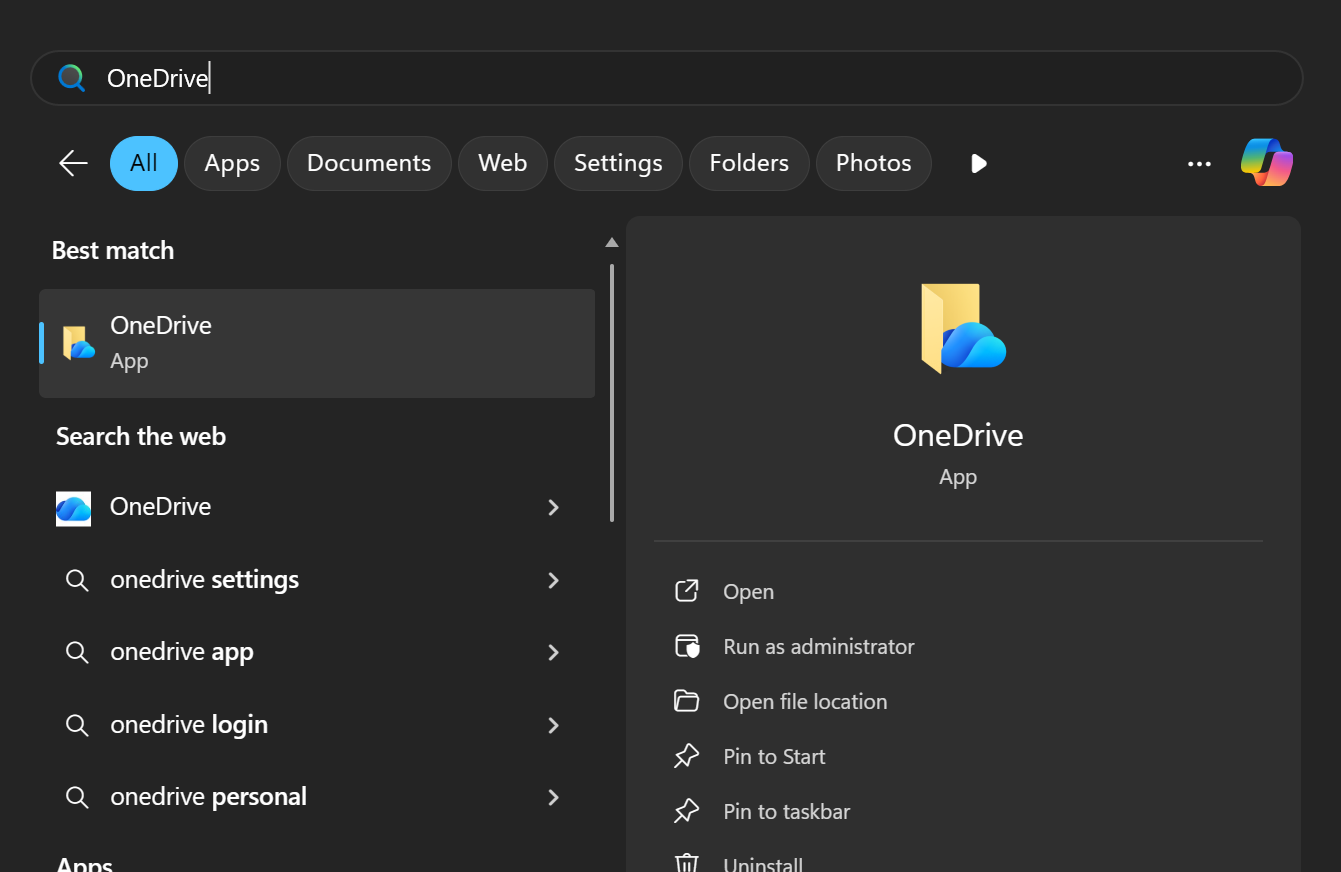This screenshot has height=872, width=1341.
Task: Open the three-dots more options menu
Action: [1199, 164]
